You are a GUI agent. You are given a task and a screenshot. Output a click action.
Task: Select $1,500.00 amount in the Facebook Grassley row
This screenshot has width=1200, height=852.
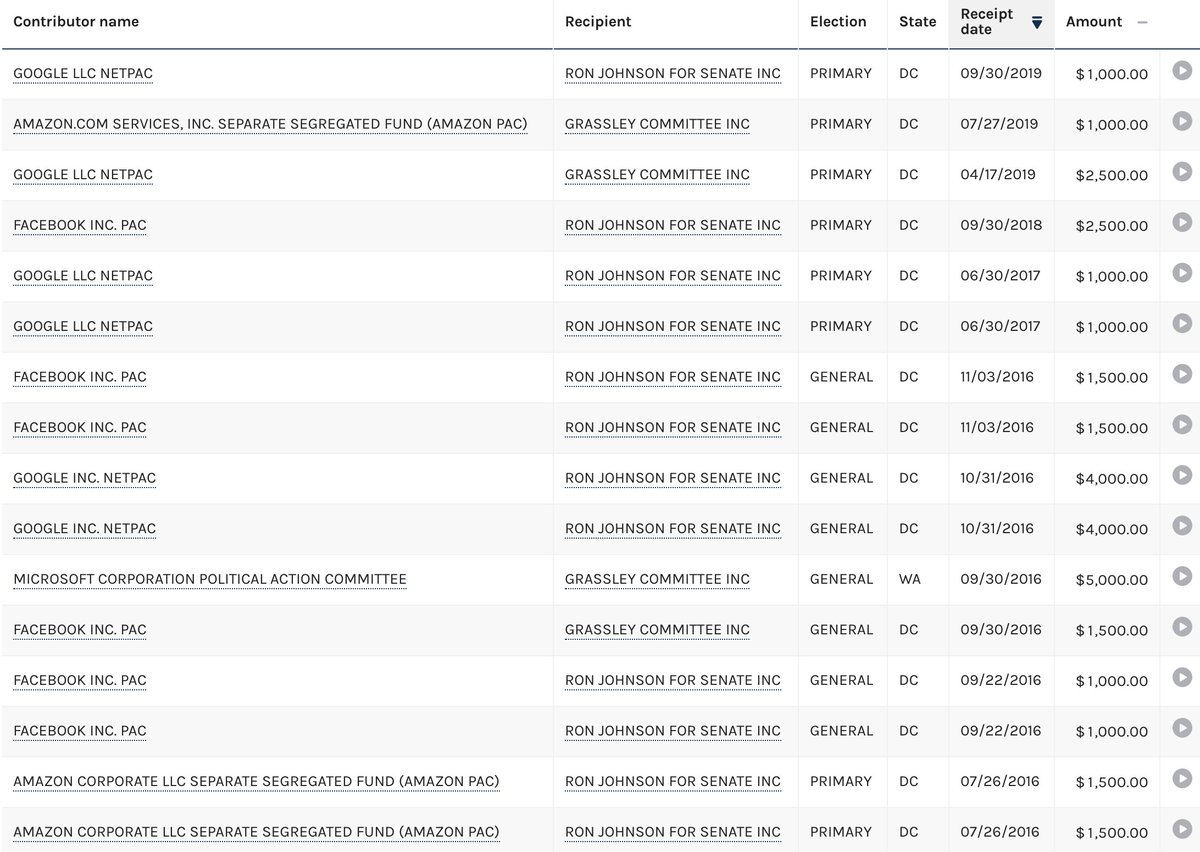1111,630
